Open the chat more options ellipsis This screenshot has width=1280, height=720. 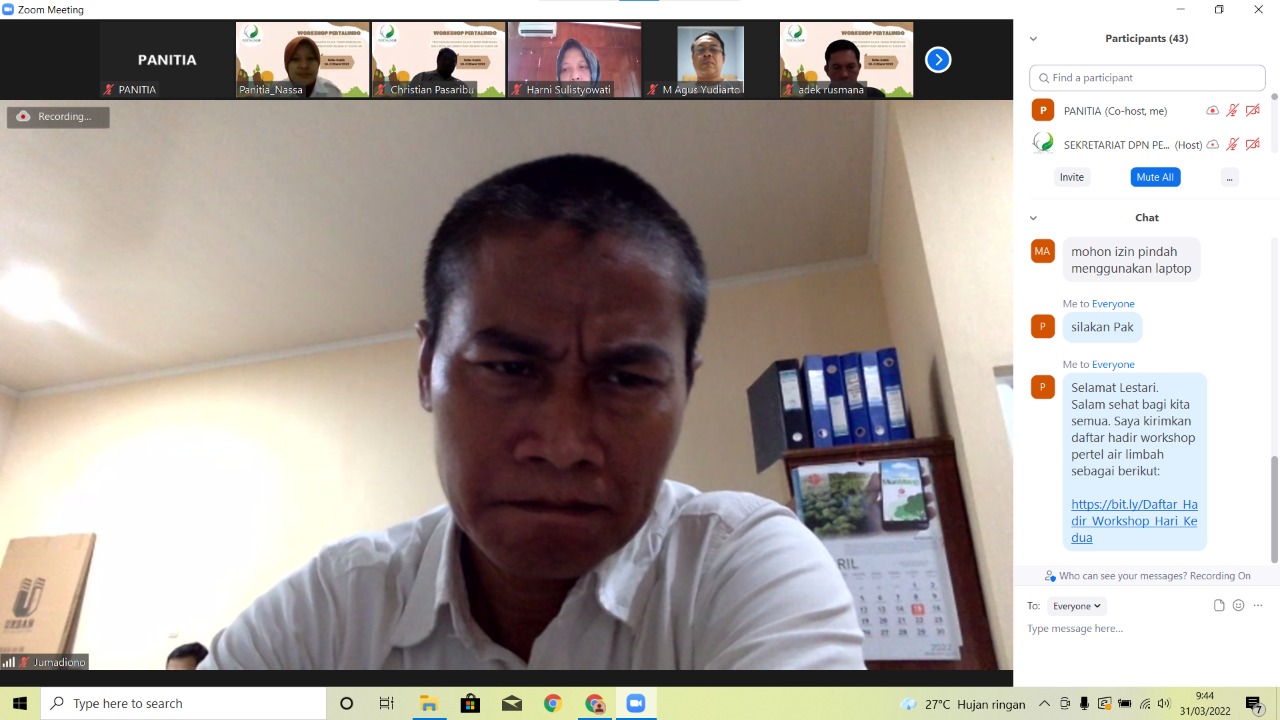pos(1258,605)
